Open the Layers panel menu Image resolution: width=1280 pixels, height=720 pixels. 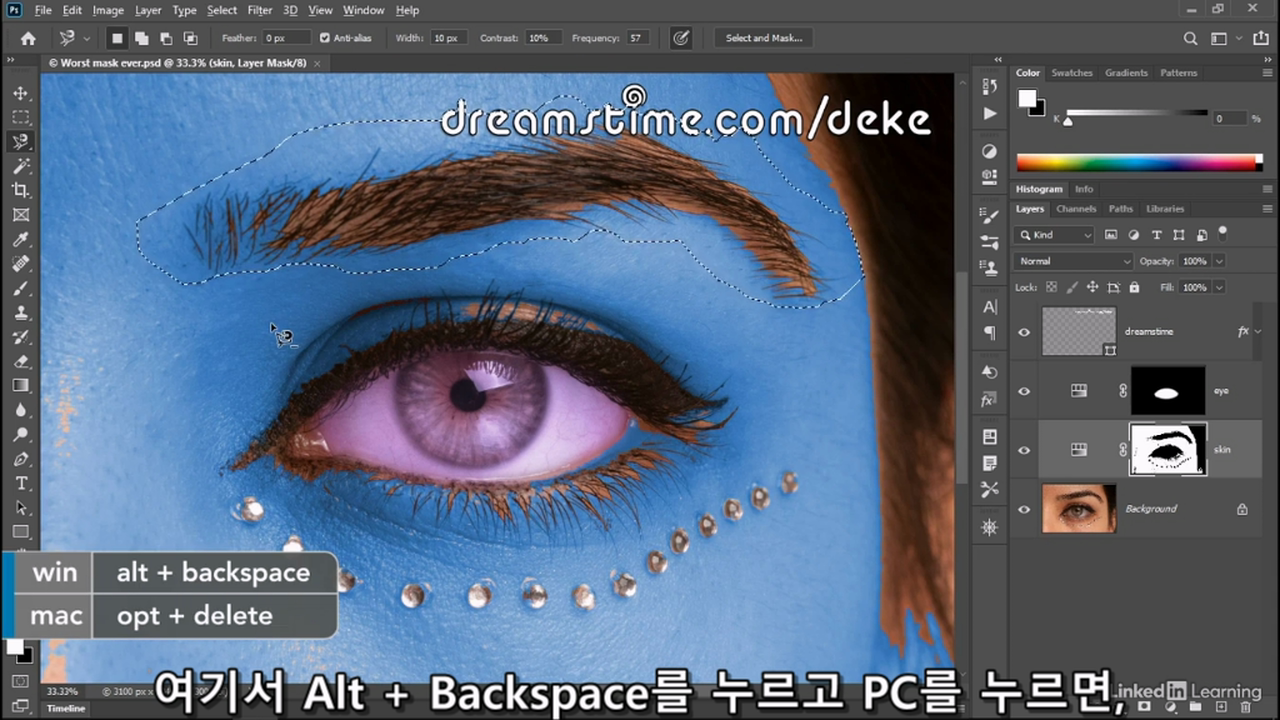(x=1267, y=209)
